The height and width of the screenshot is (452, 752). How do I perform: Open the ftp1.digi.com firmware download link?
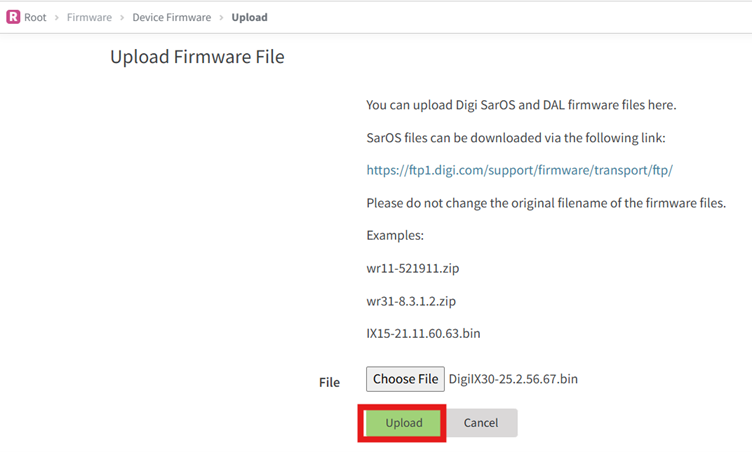[x=519, y=170]
